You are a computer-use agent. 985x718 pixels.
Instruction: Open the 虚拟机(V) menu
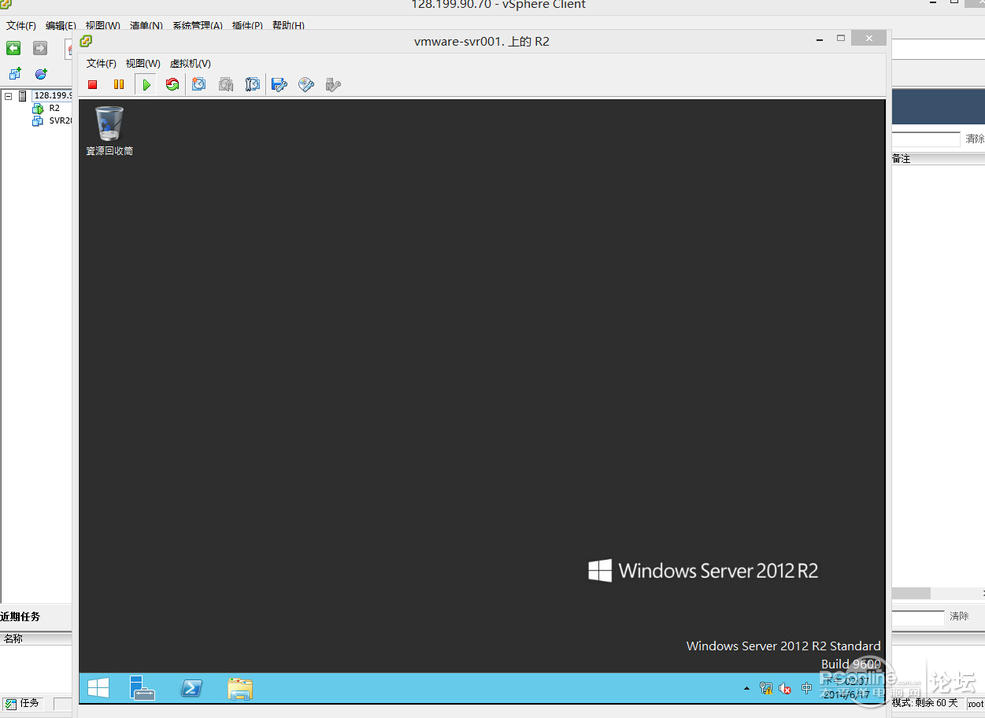coord(190,63)
